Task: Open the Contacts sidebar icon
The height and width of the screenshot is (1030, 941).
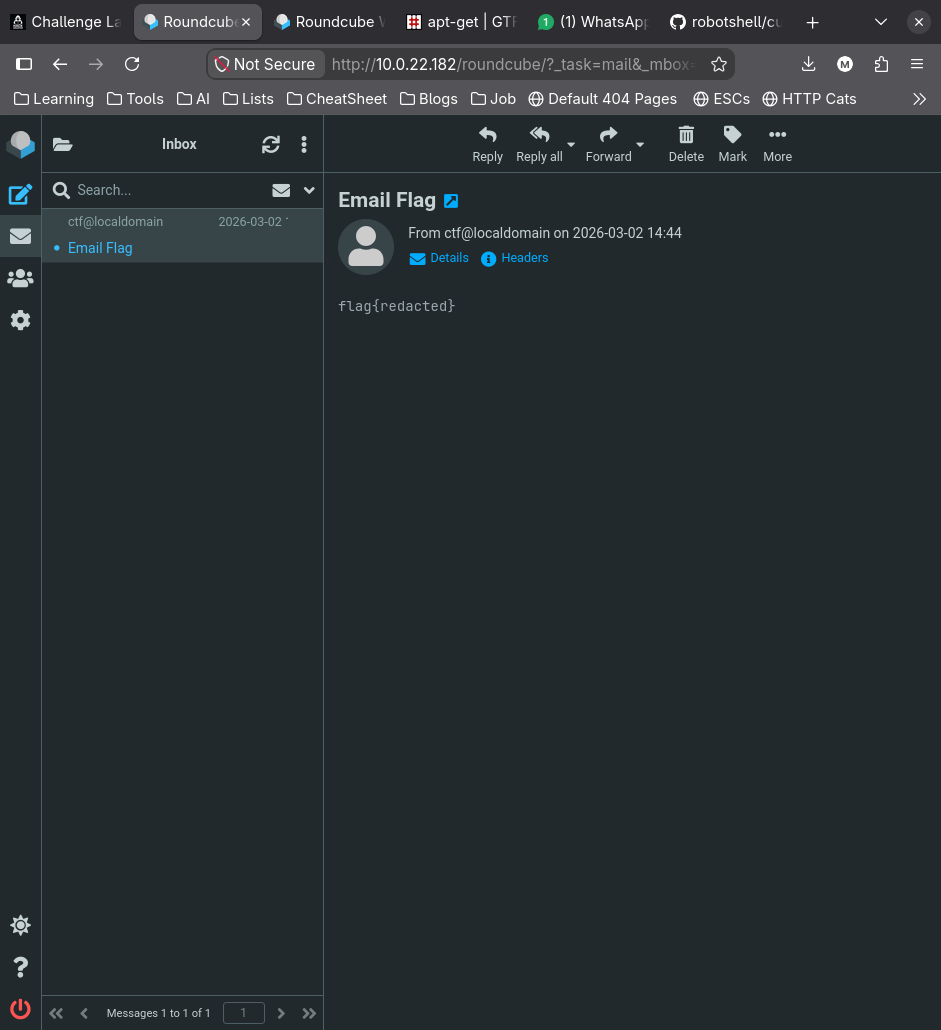Action: click(x=20, y=279)
